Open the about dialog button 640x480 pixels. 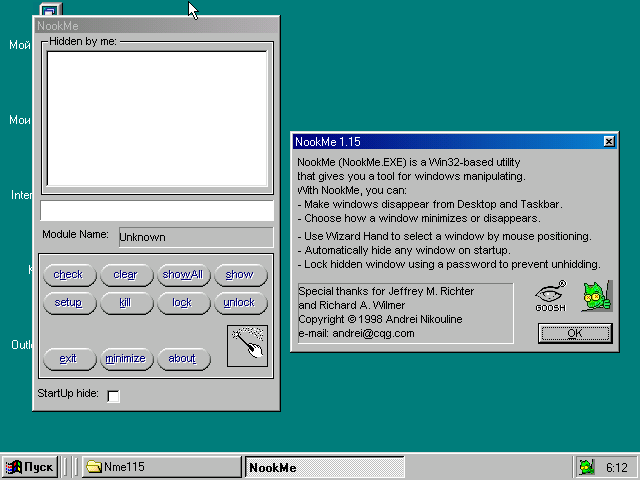[183, 359]
